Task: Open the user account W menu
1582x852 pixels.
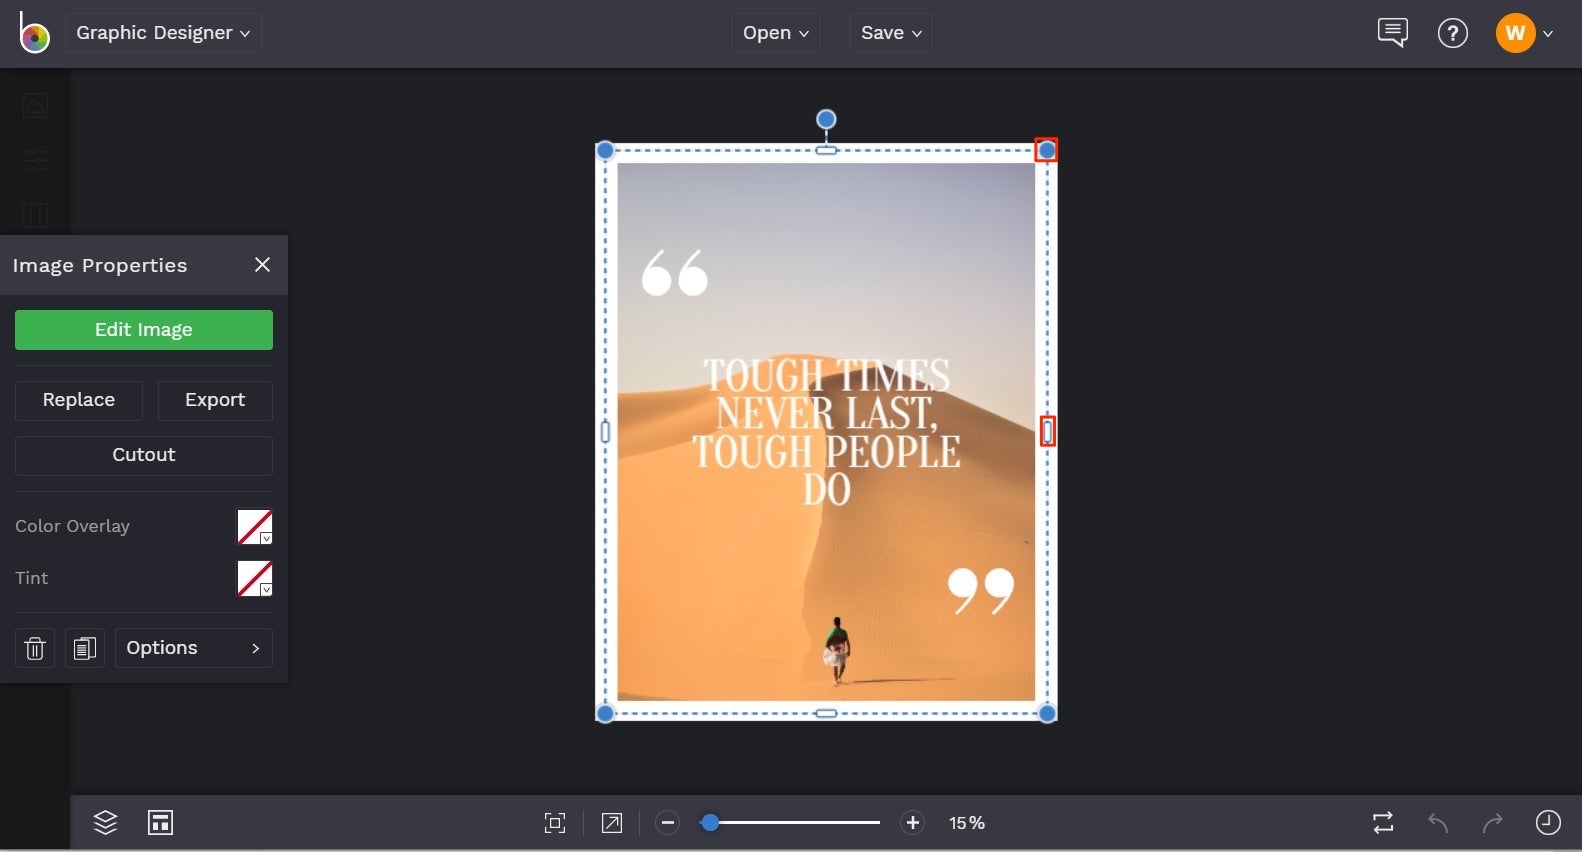Action: [1524, 33]
